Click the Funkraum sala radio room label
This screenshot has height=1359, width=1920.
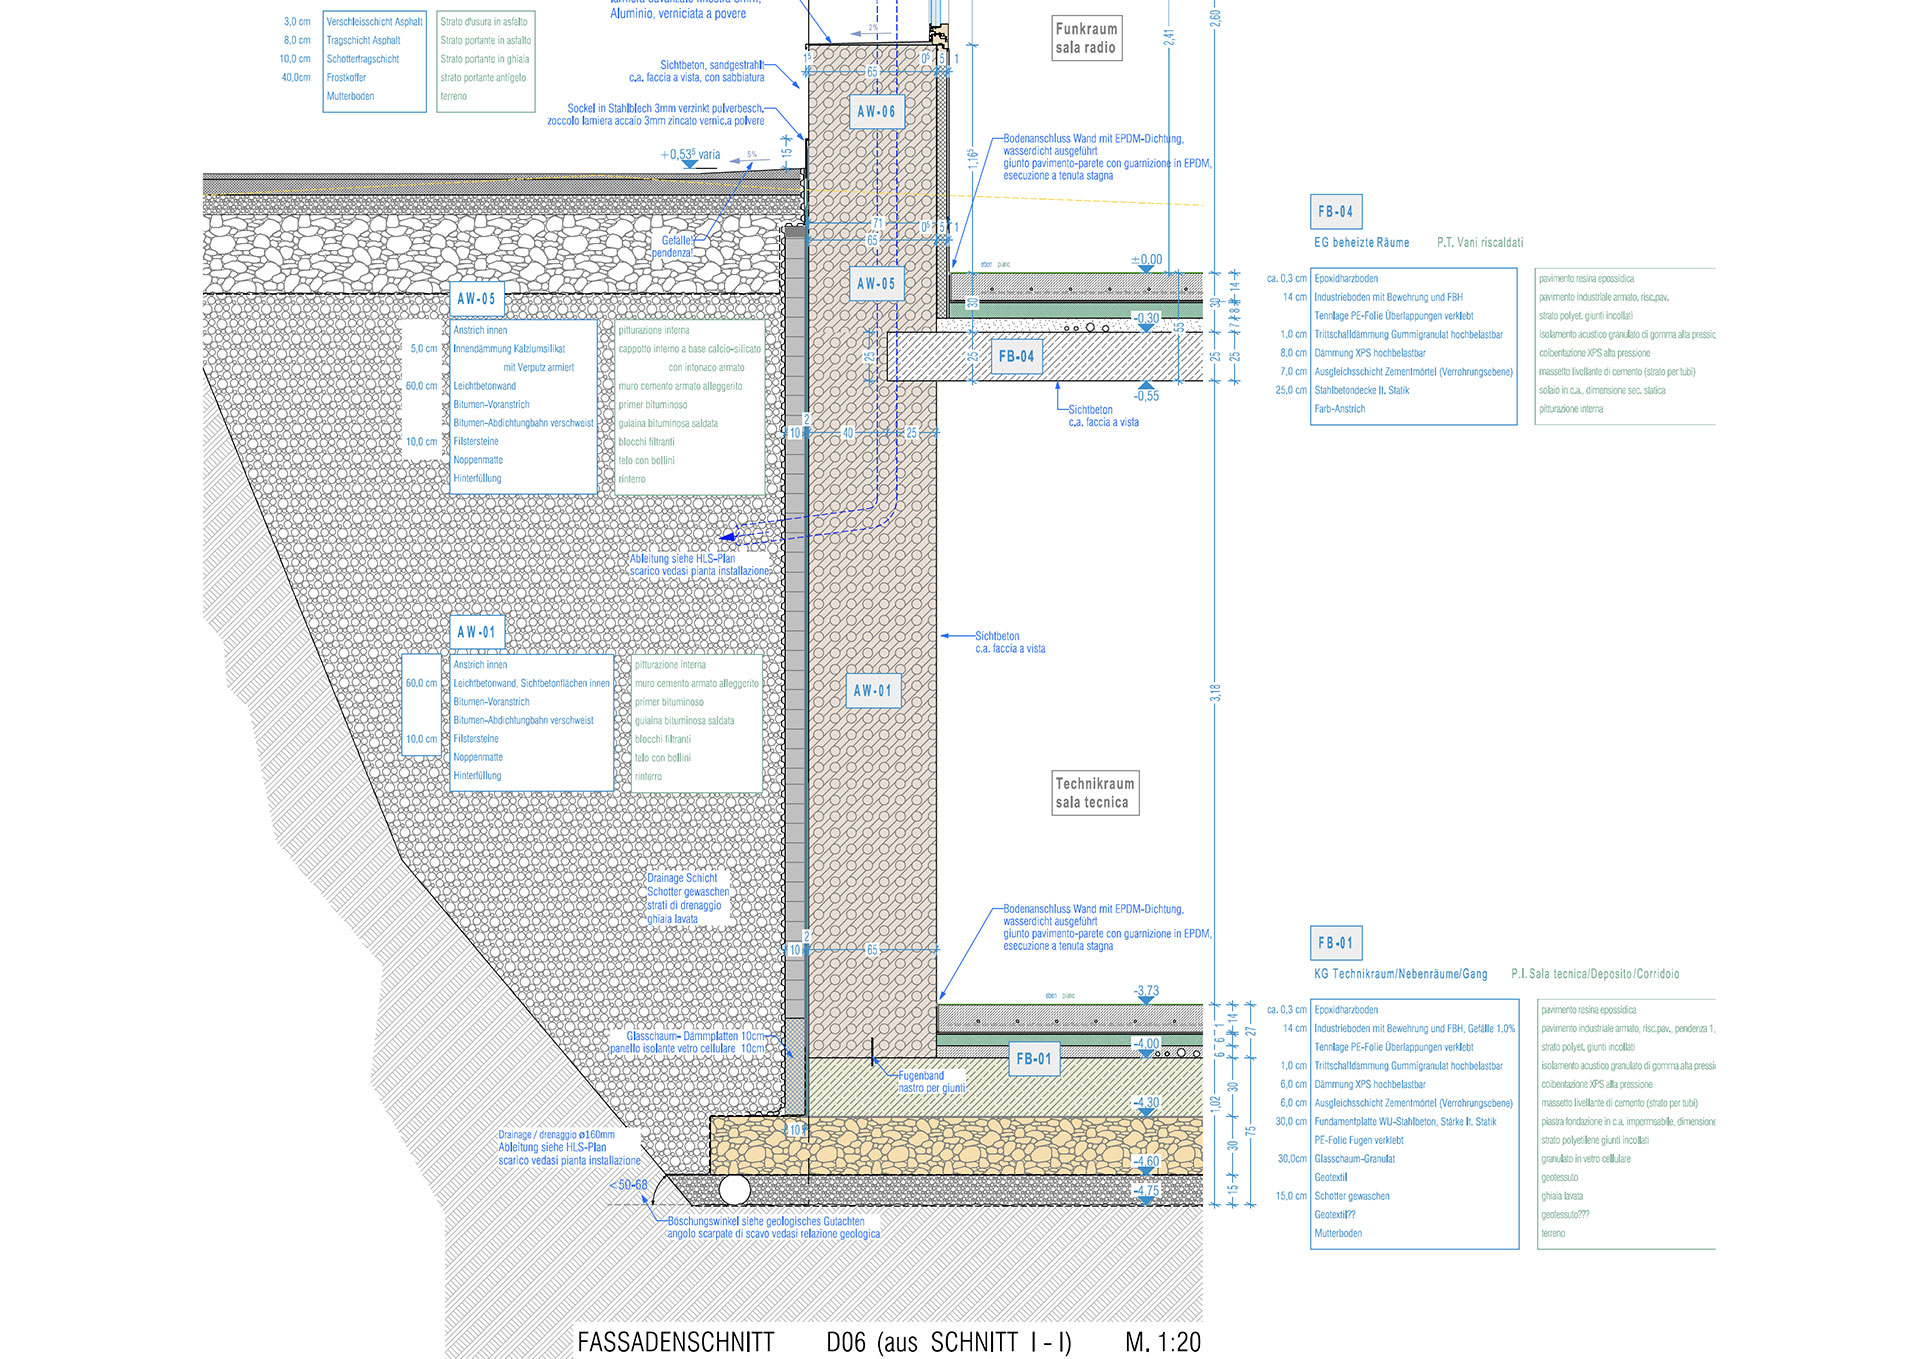1086,38
